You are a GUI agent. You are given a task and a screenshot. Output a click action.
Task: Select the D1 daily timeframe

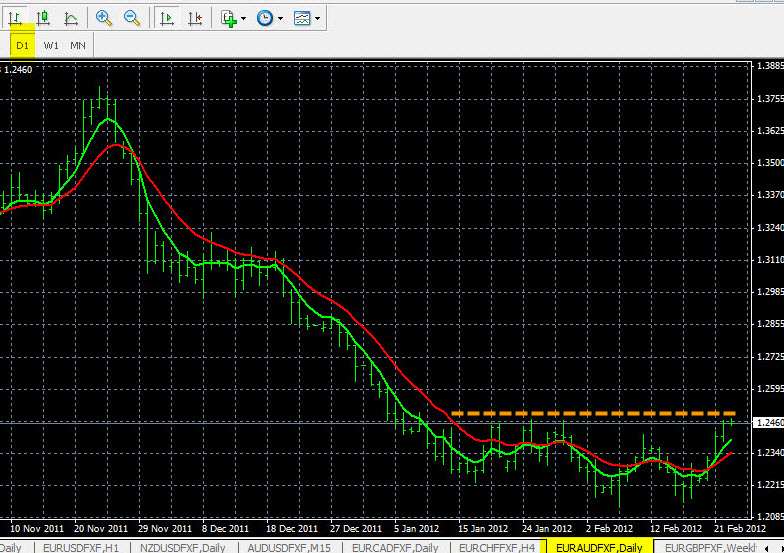point(22,45)
